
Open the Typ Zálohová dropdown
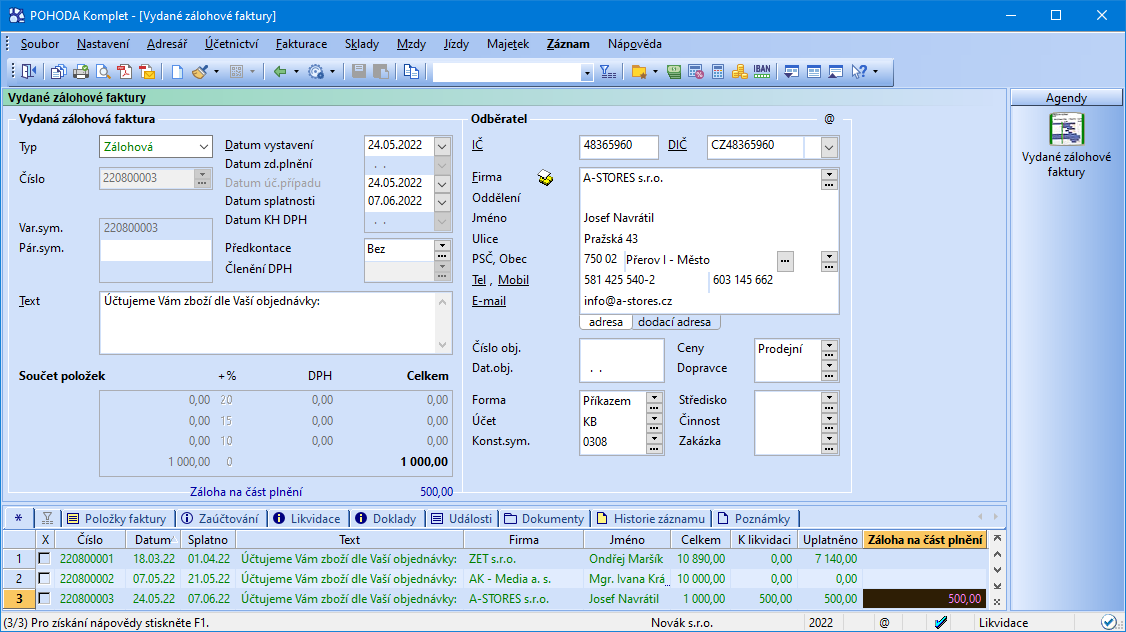point(203,147)
